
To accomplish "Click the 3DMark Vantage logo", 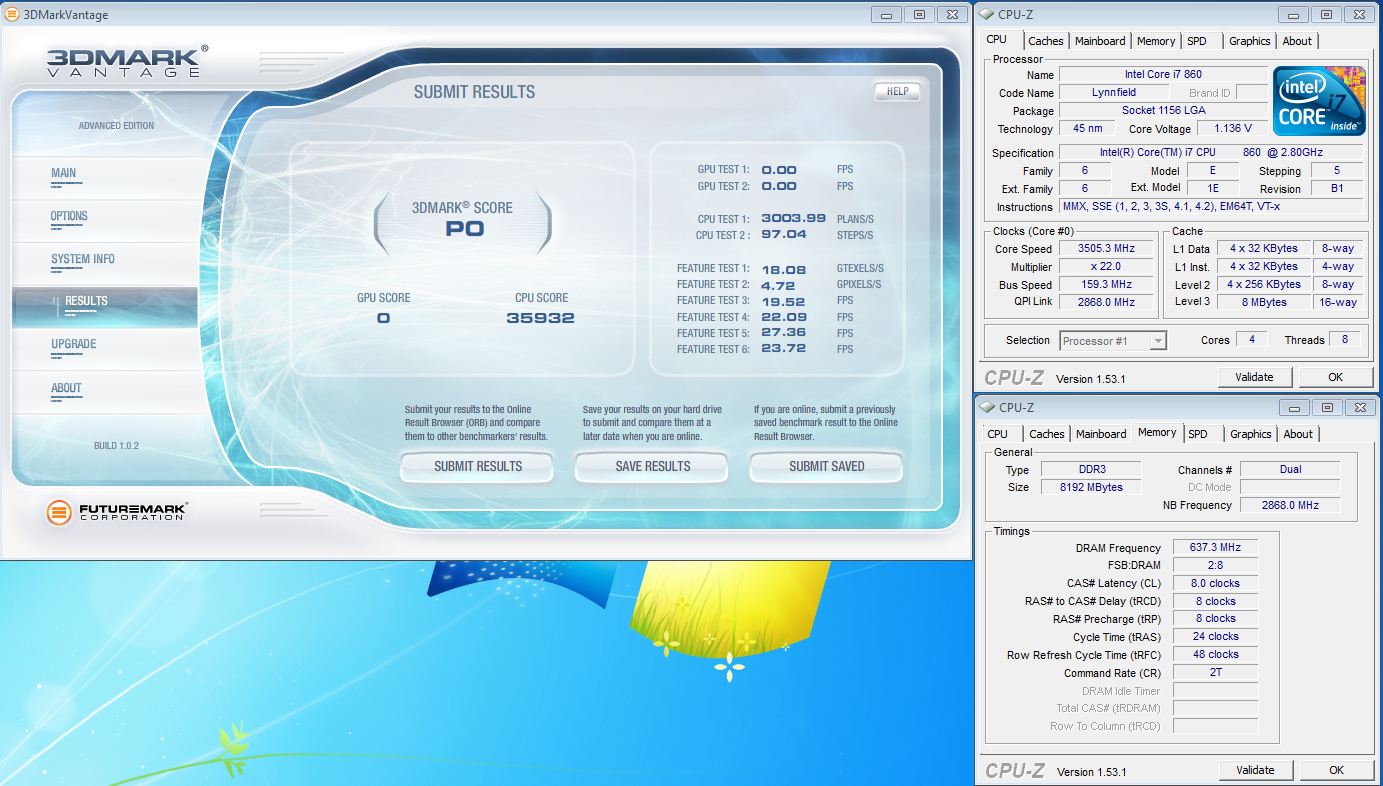I will (127, 61).
